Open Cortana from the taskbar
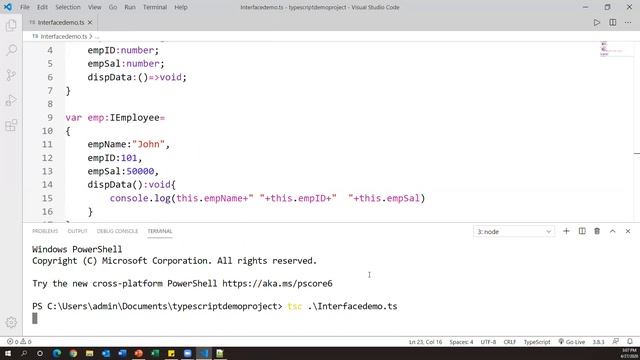Screen dimensions: 640x360 pos(40,353)
